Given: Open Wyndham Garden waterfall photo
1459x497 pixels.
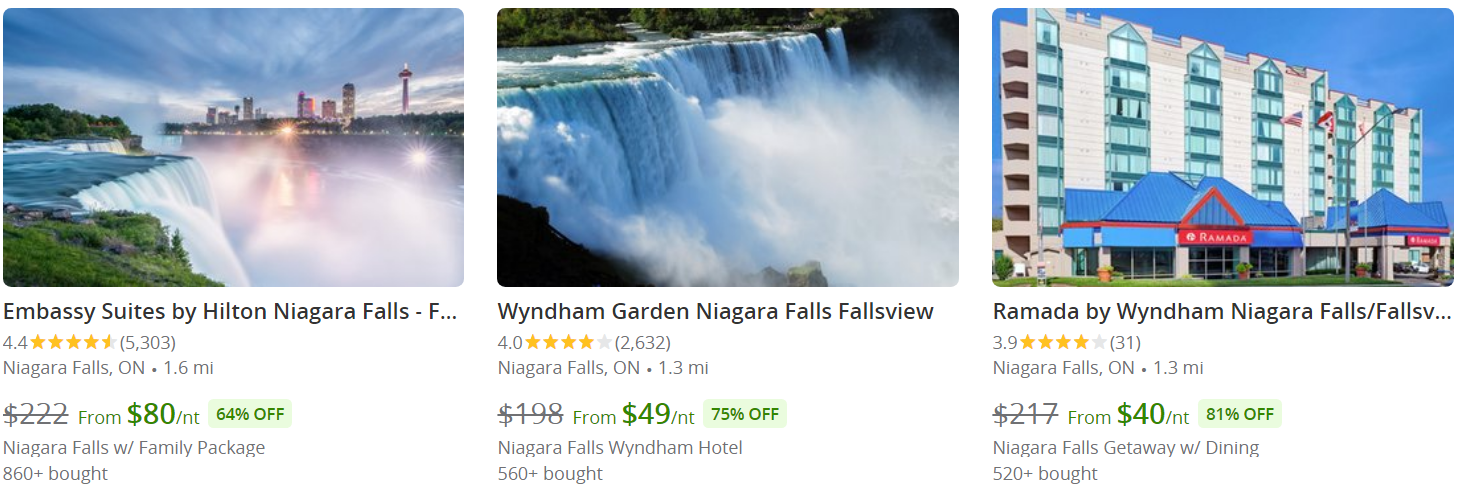Looking at the screenshot, I should tap(728, 148).
